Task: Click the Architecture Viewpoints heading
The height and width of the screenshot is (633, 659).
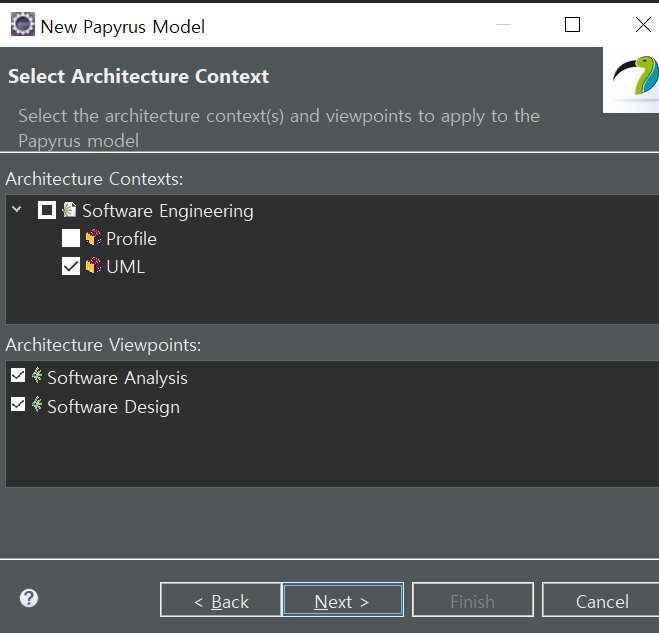Action: [103, 345]
